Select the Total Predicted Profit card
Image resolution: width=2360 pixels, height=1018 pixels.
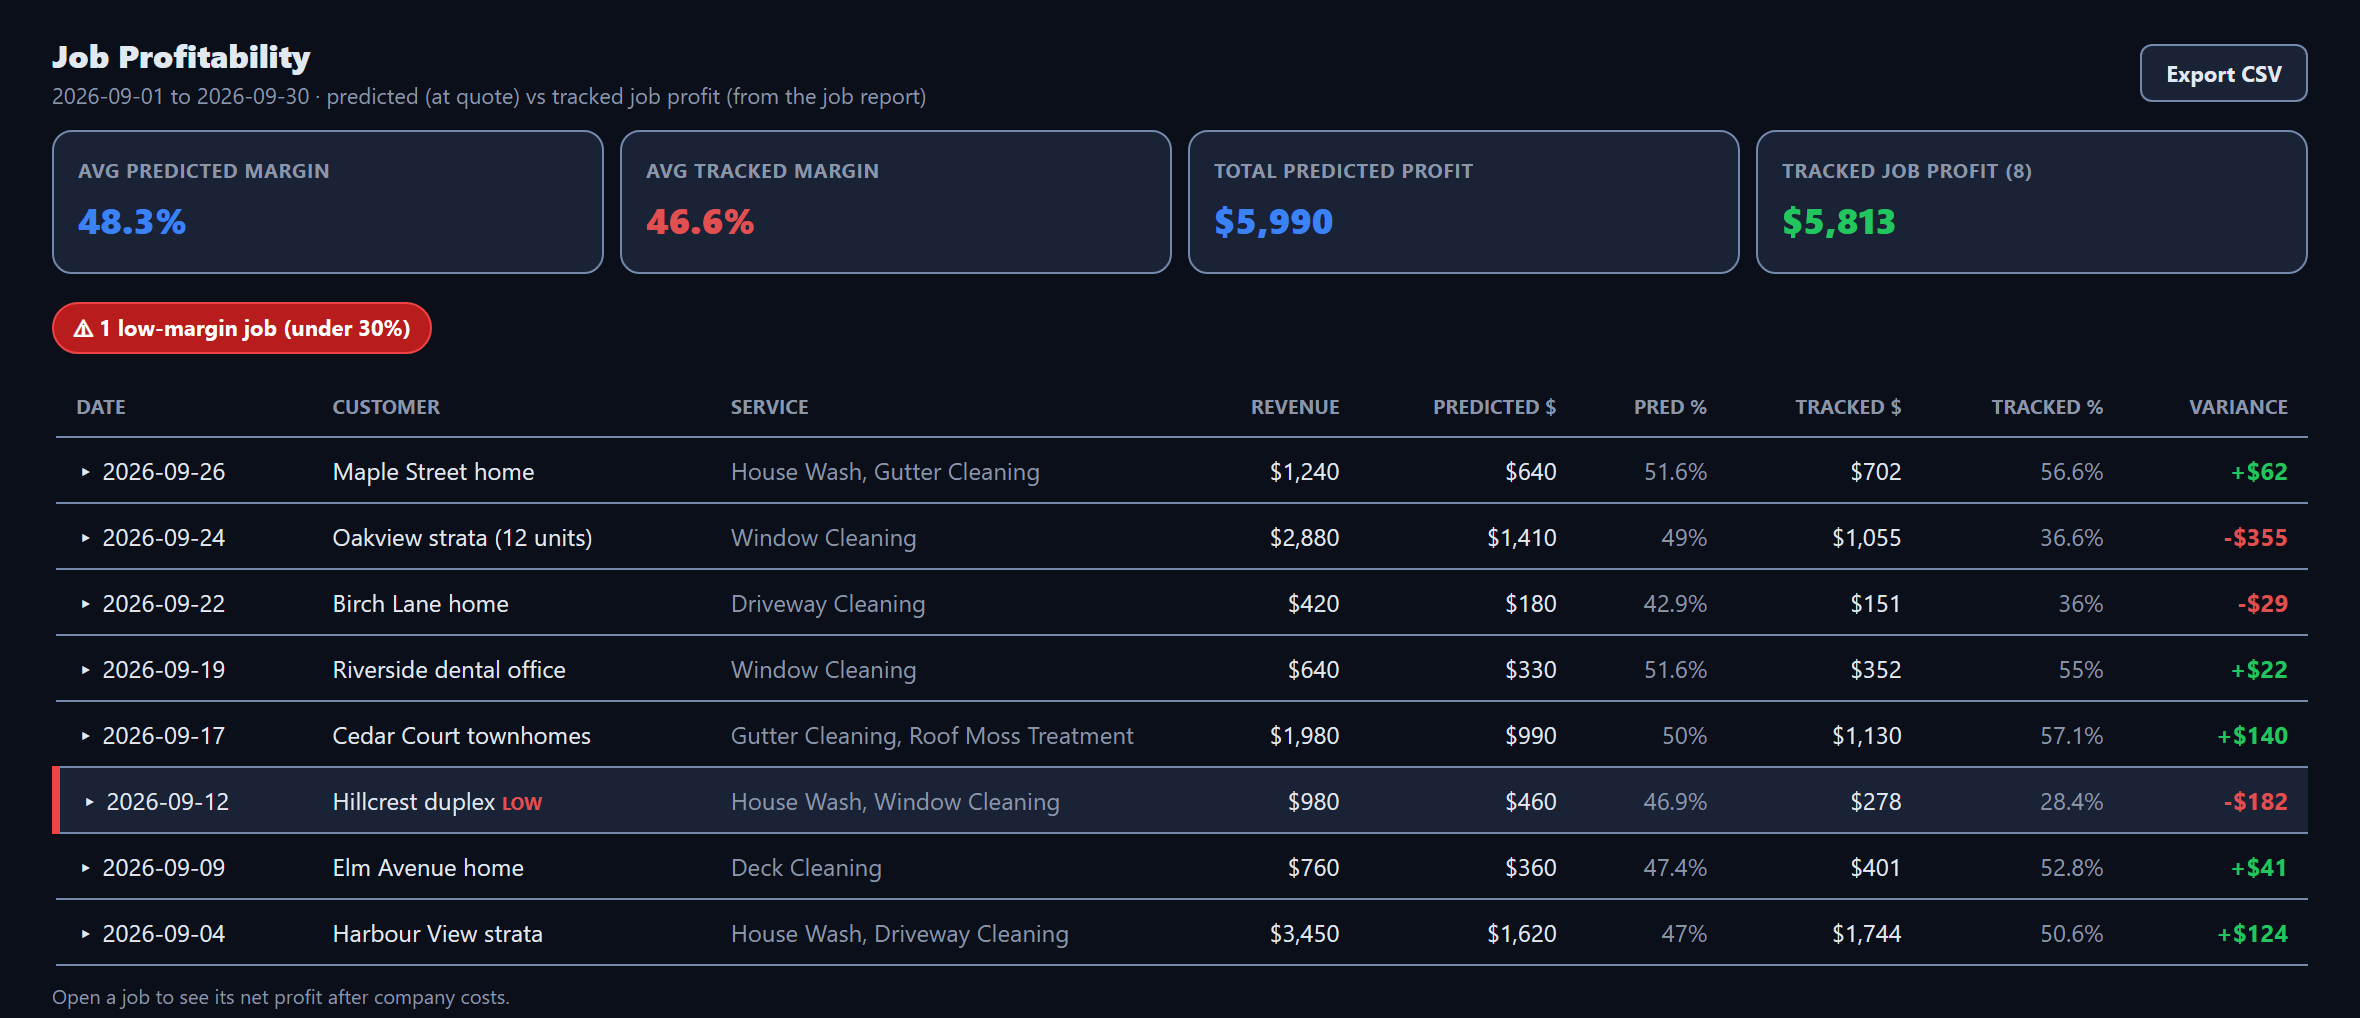1464,202
